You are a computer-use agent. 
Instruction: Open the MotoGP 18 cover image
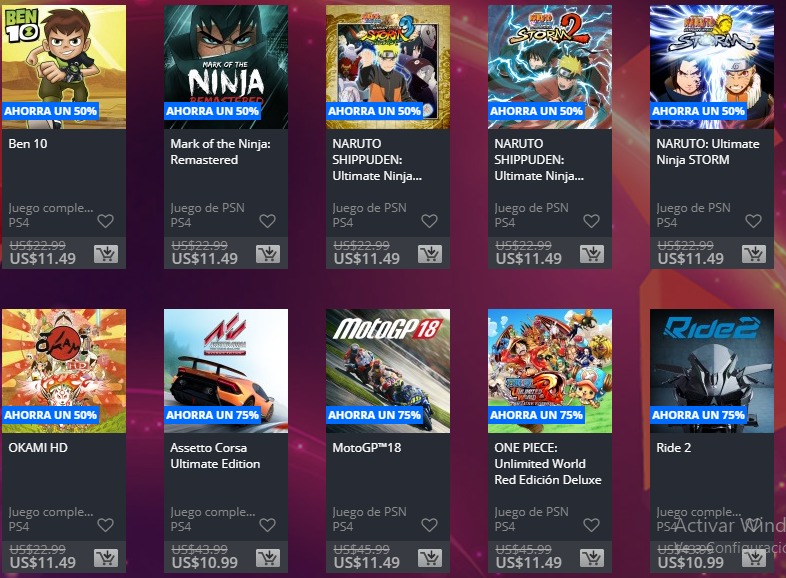coord(387,370)
